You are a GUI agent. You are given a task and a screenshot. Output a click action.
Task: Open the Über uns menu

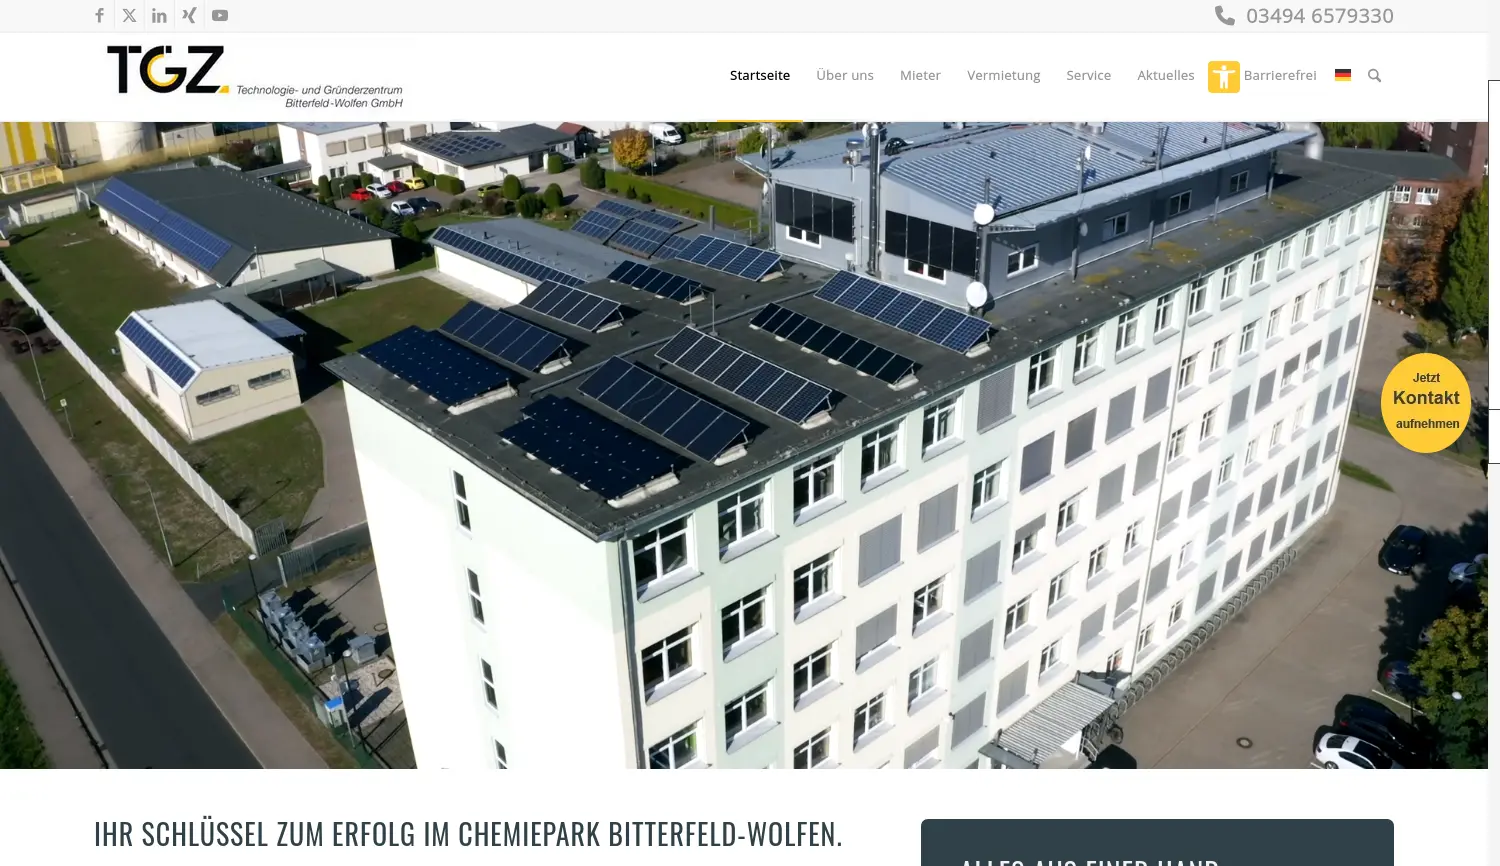point(845,75)
